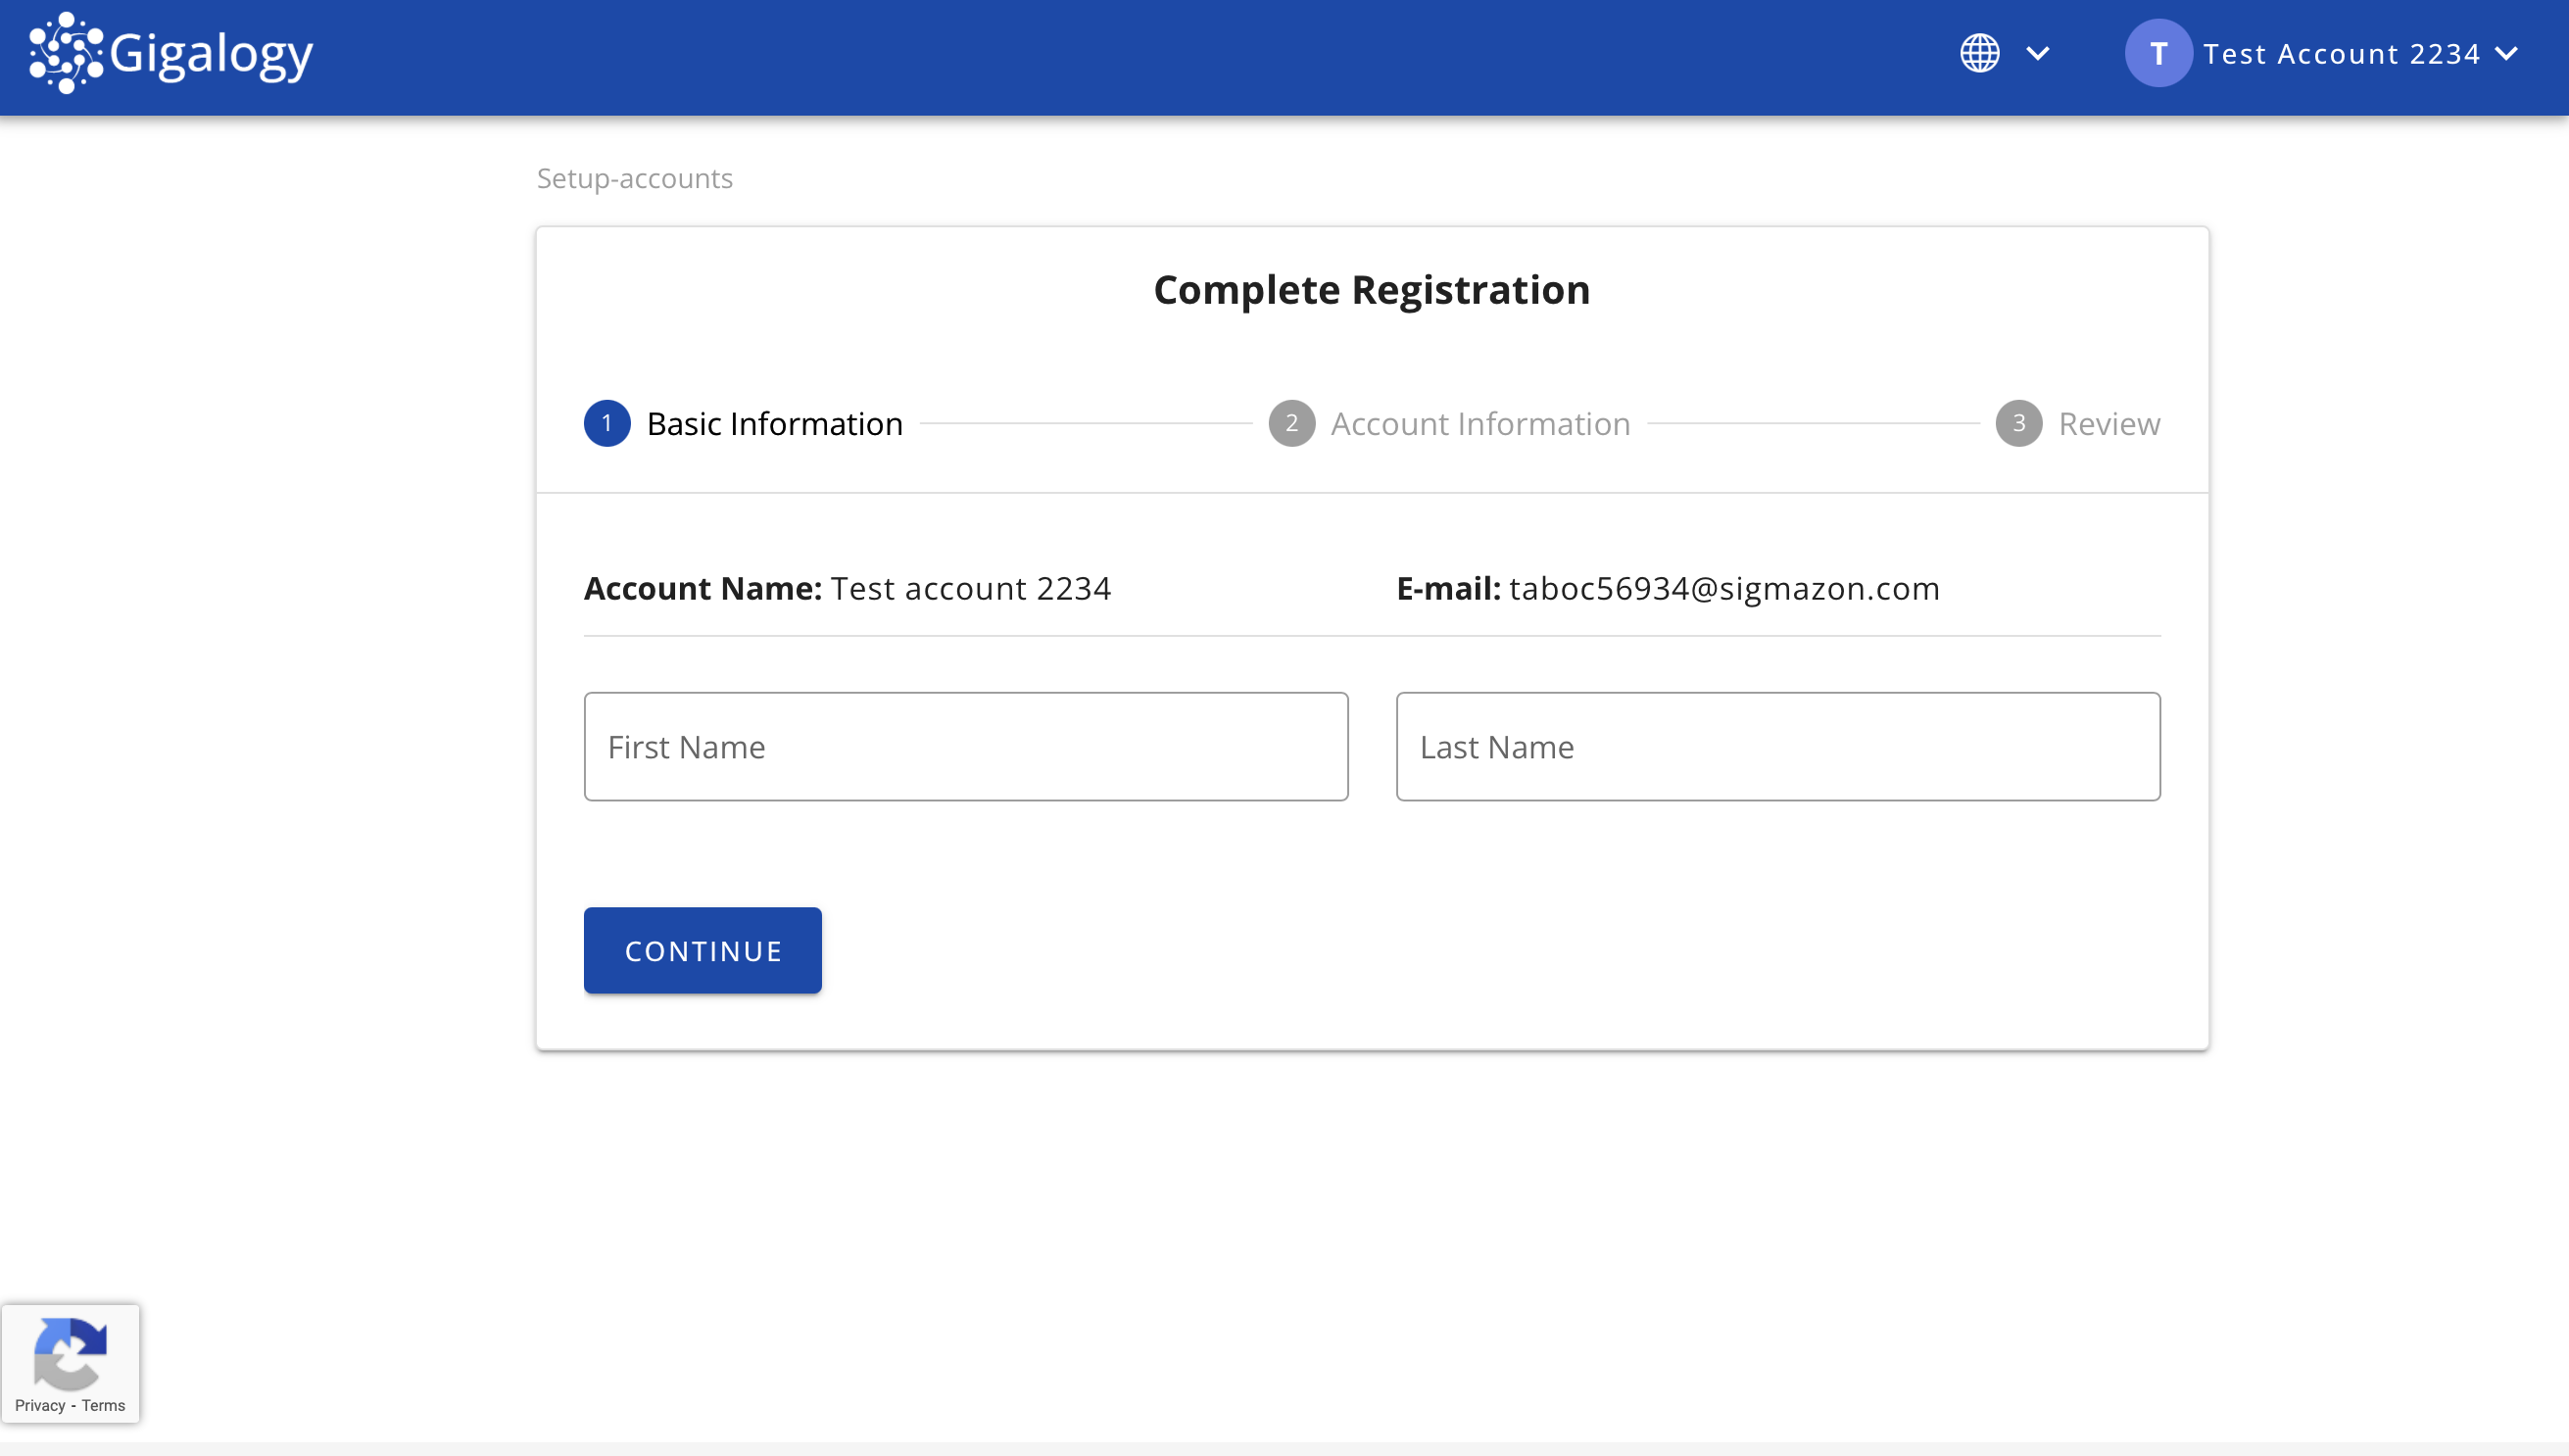Image resolution: width=2569 pixels, height=1456 pixels.
Task: Open the Test Account 2234 menu arrow
Action: (x=2506, y=53)
